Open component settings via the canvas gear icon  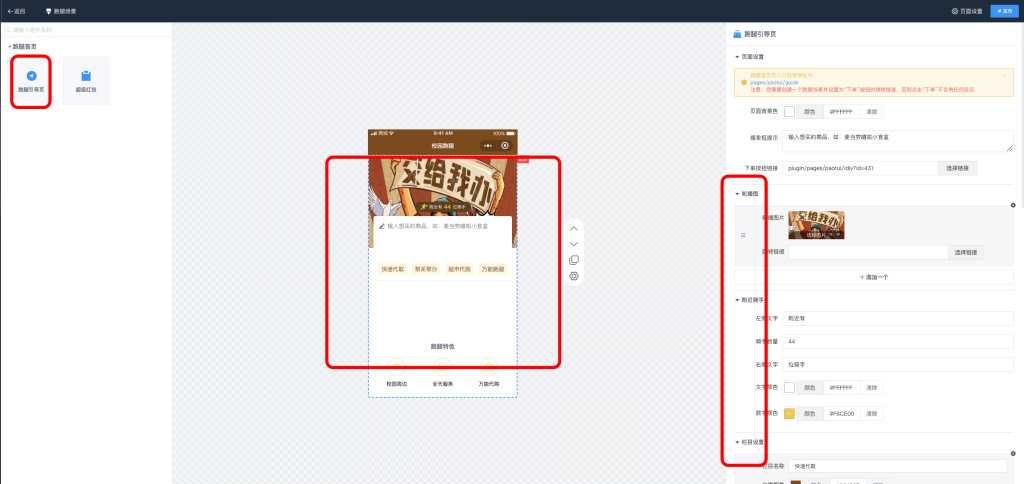574,276
